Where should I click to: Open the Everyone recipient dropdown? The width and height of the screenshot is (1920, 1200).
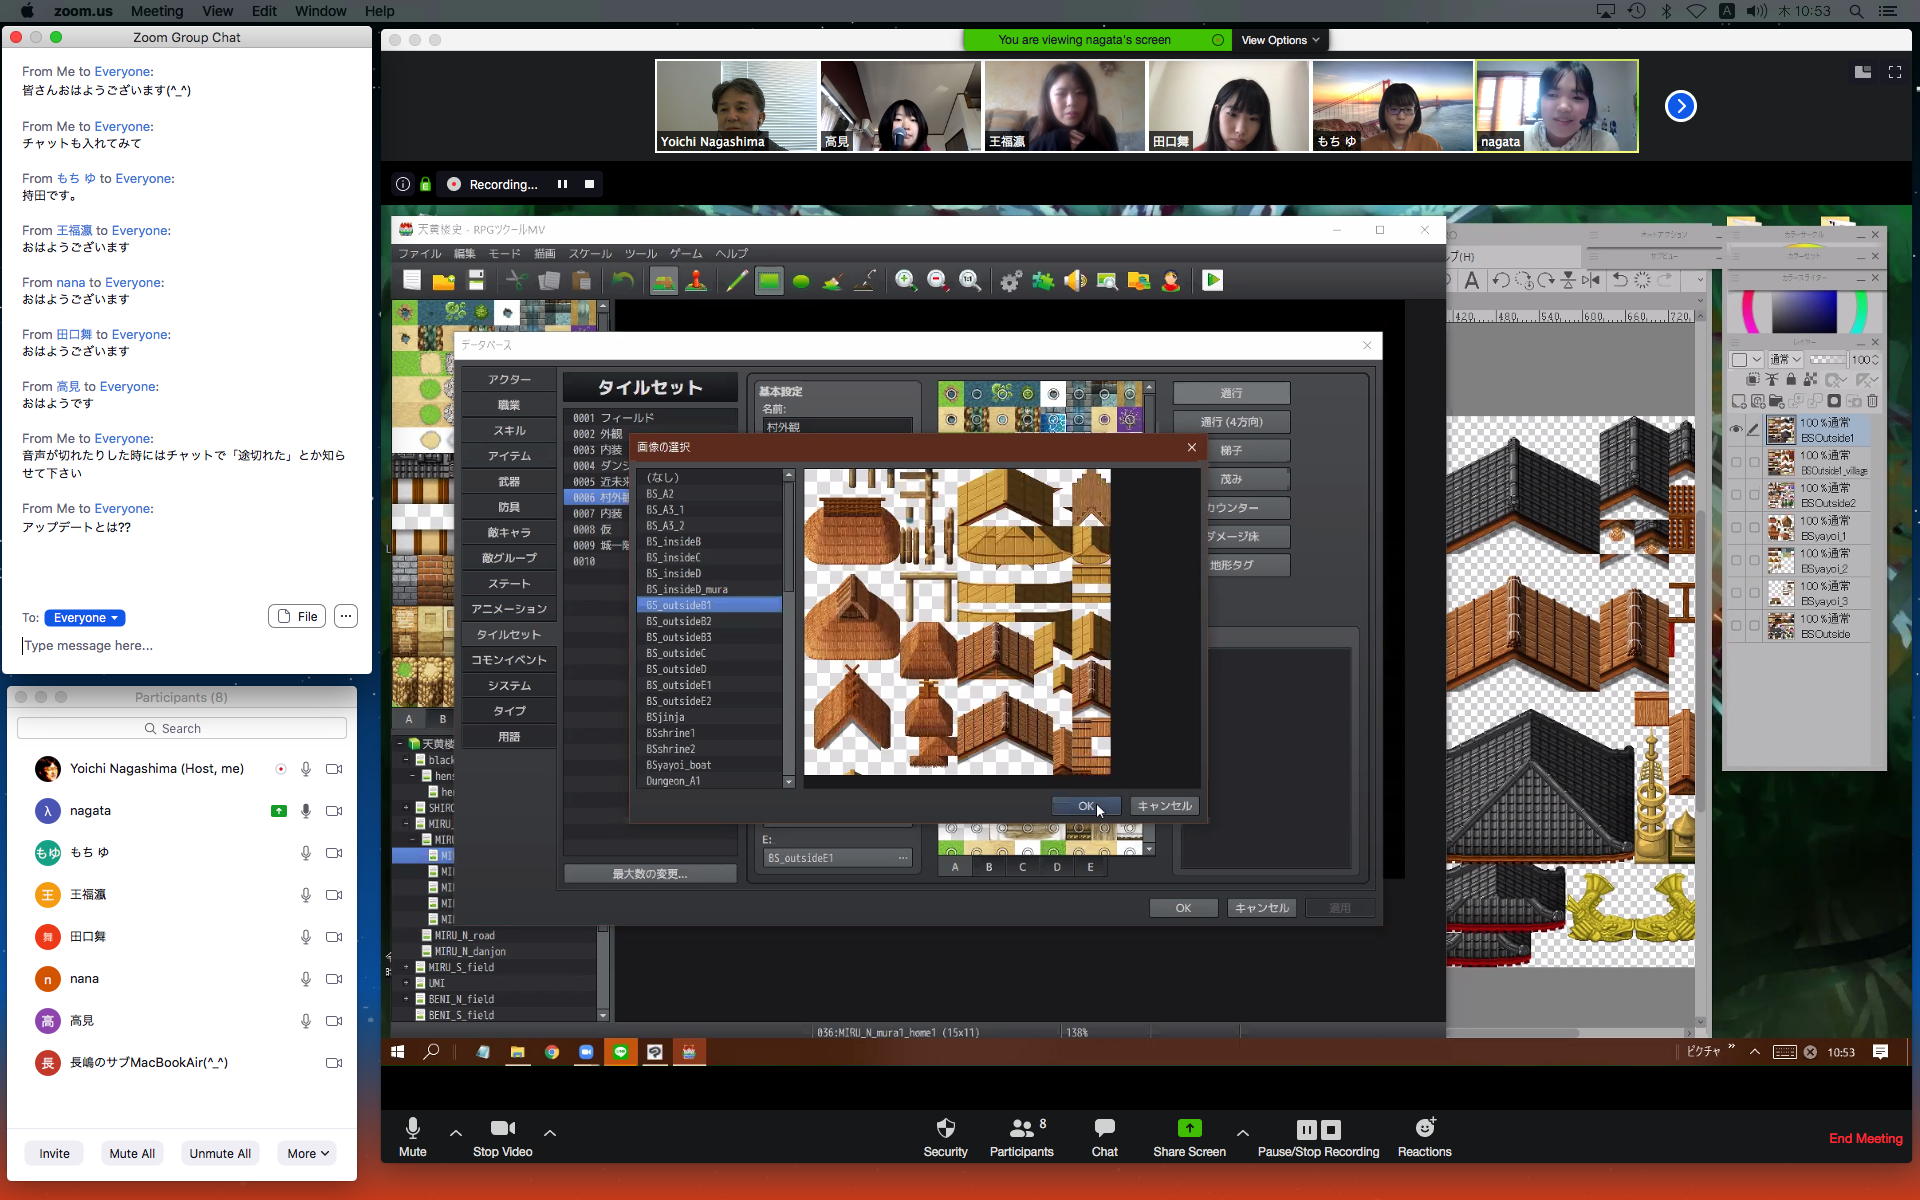pyautogui.click(x=85, y=617)
